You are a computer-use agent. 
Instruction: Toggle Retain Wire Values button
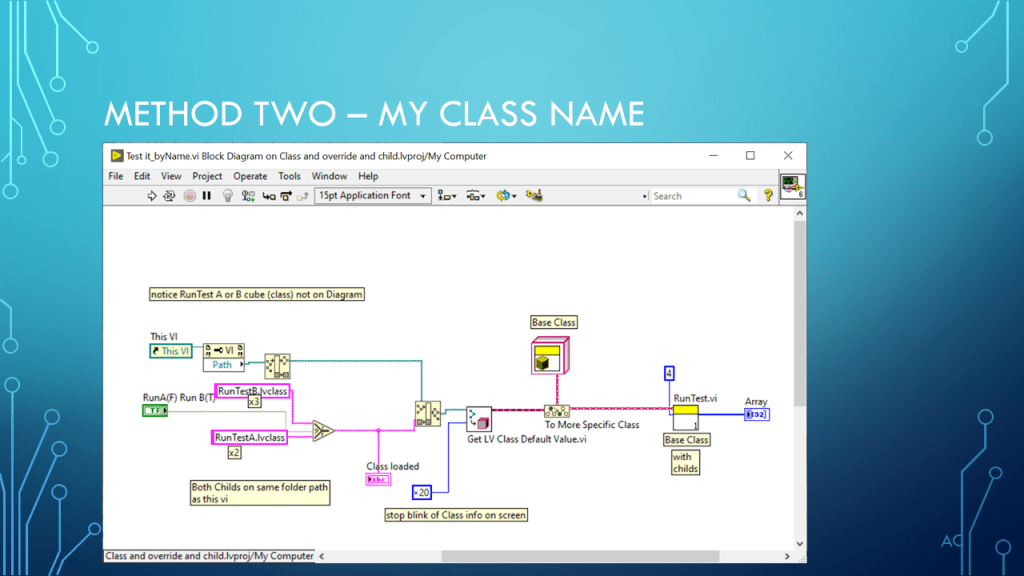click(249, 196)
